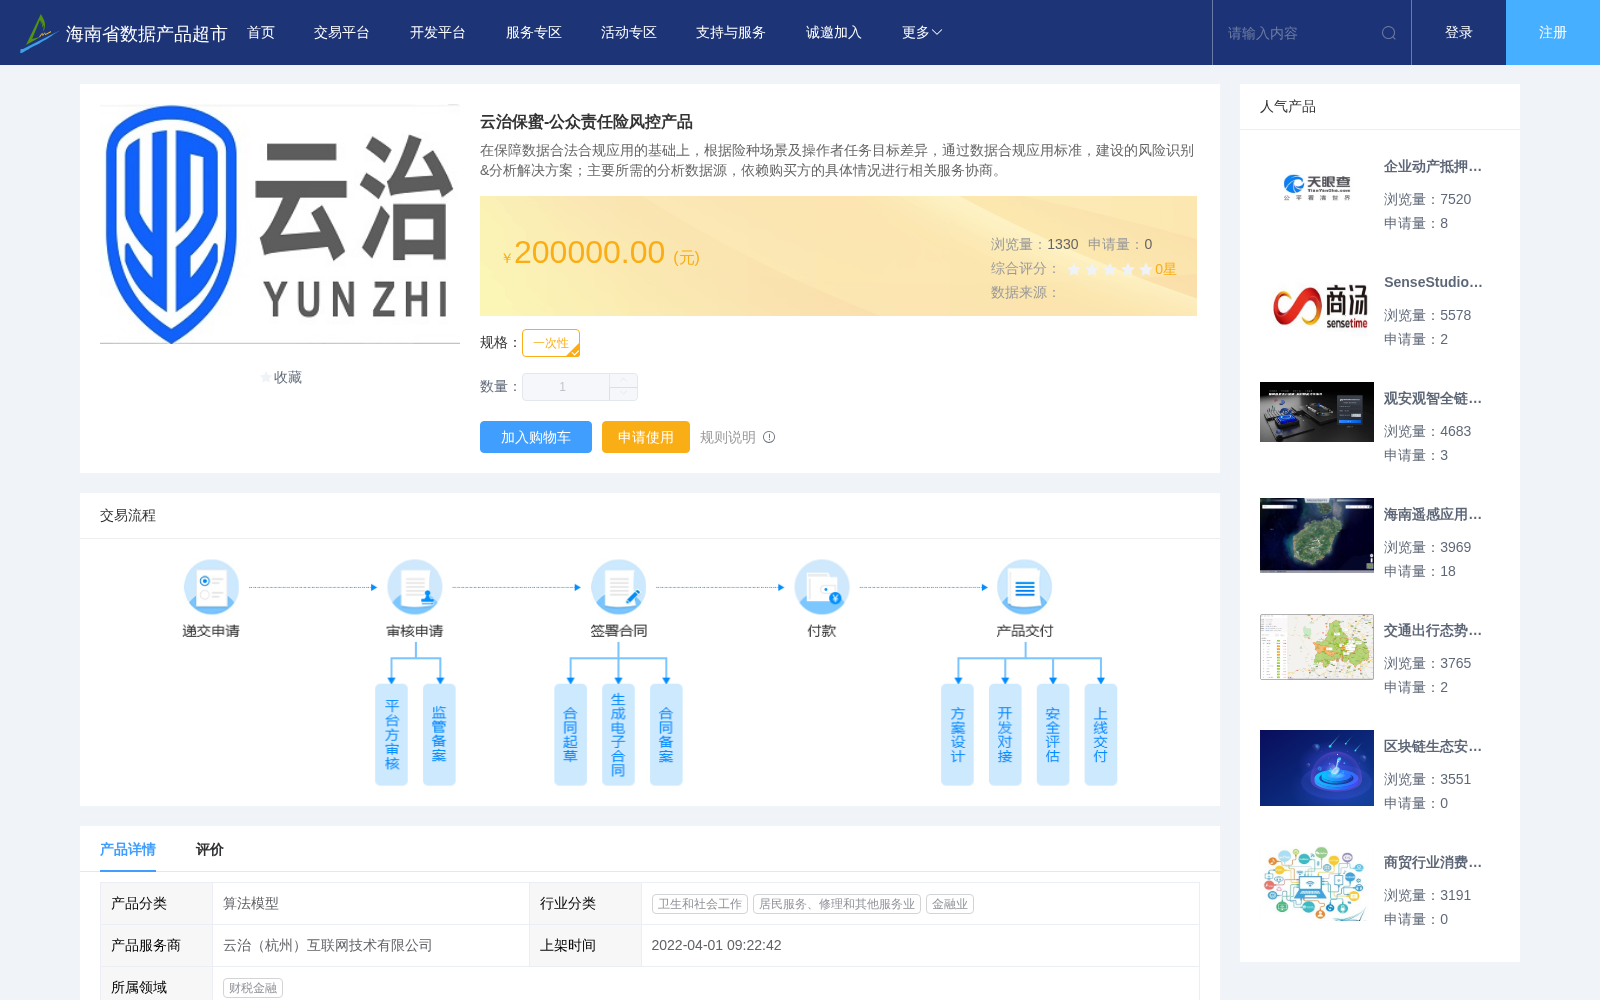Select the 一次性 specification option
The image size is (1600, 1000).
point(551,343)
